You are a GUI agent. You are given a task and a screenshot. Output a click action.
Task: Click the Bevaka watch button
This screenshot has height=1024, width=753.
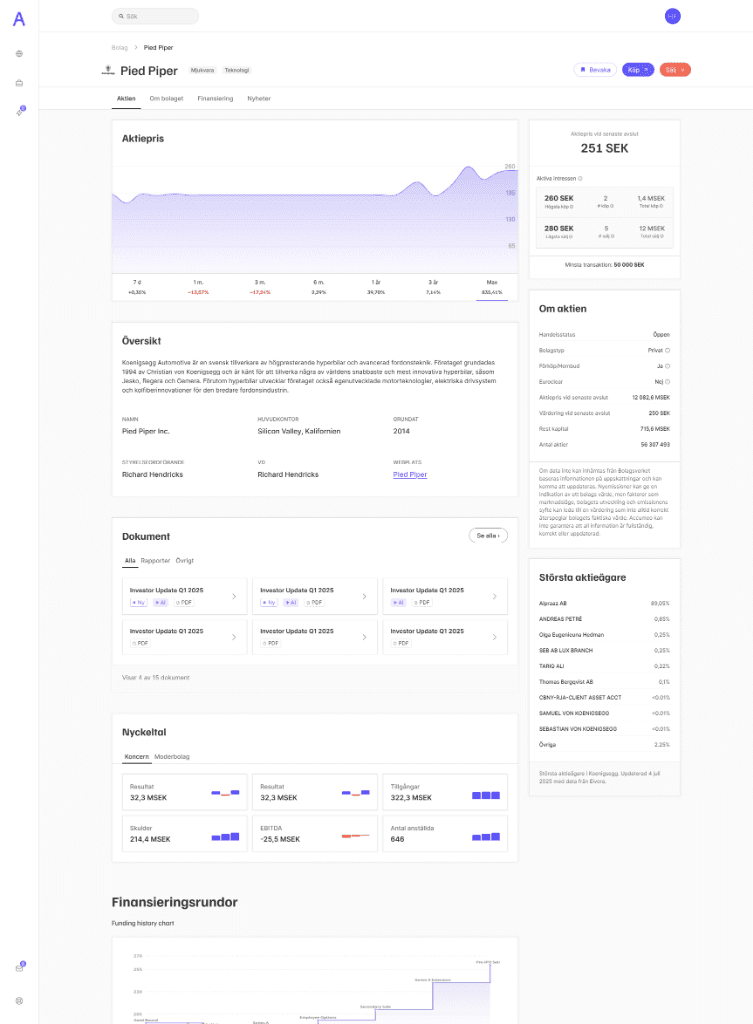(x=595, y=70)
